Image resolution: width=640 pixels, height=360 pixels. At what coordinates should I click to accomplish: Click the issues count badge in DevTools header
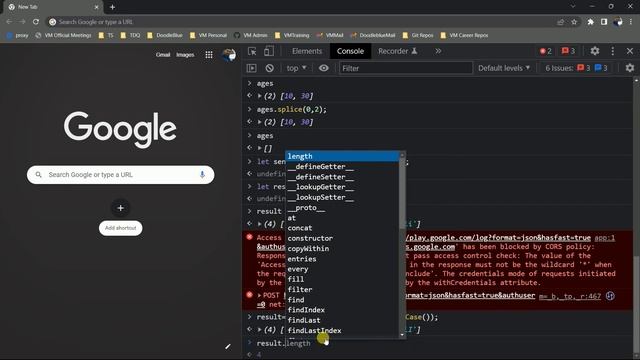pyautogui.click(x=568, y=51)
